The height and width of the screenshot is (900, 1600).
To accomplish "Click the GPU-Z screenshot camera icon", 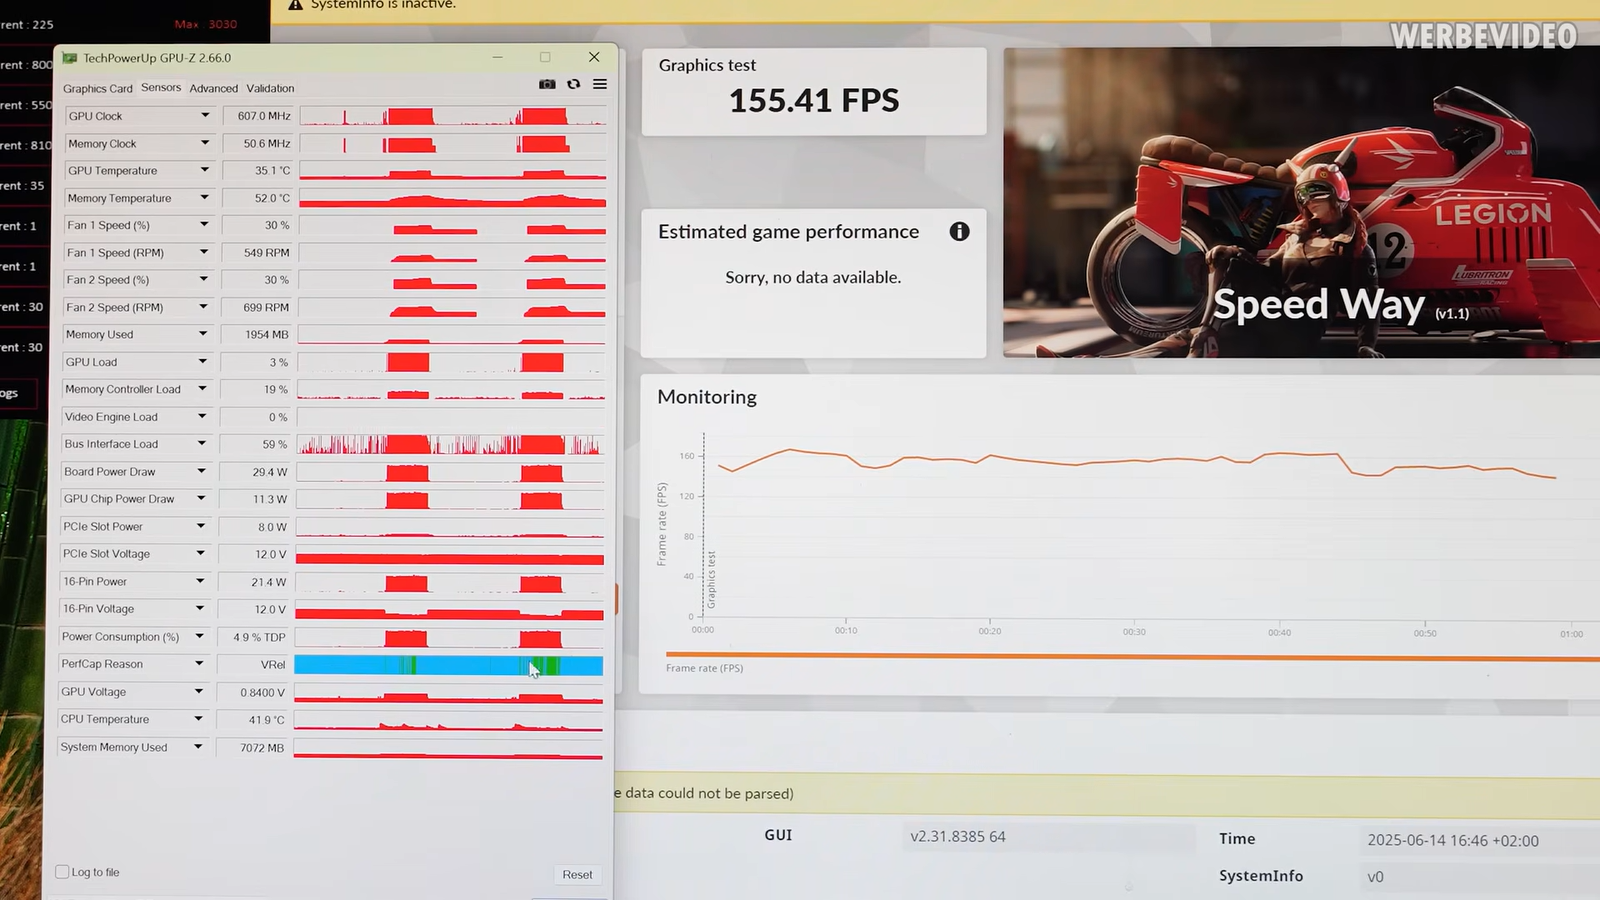I will click(547, 85).
